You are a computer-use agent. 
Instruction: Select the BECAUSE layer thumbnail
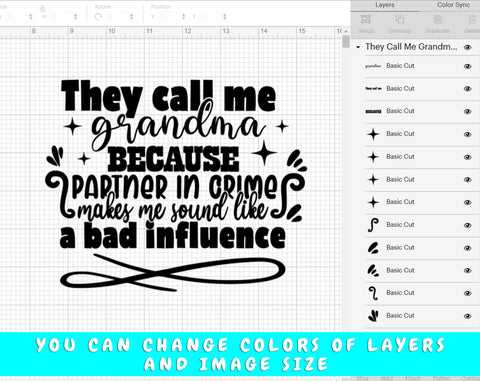373,111
